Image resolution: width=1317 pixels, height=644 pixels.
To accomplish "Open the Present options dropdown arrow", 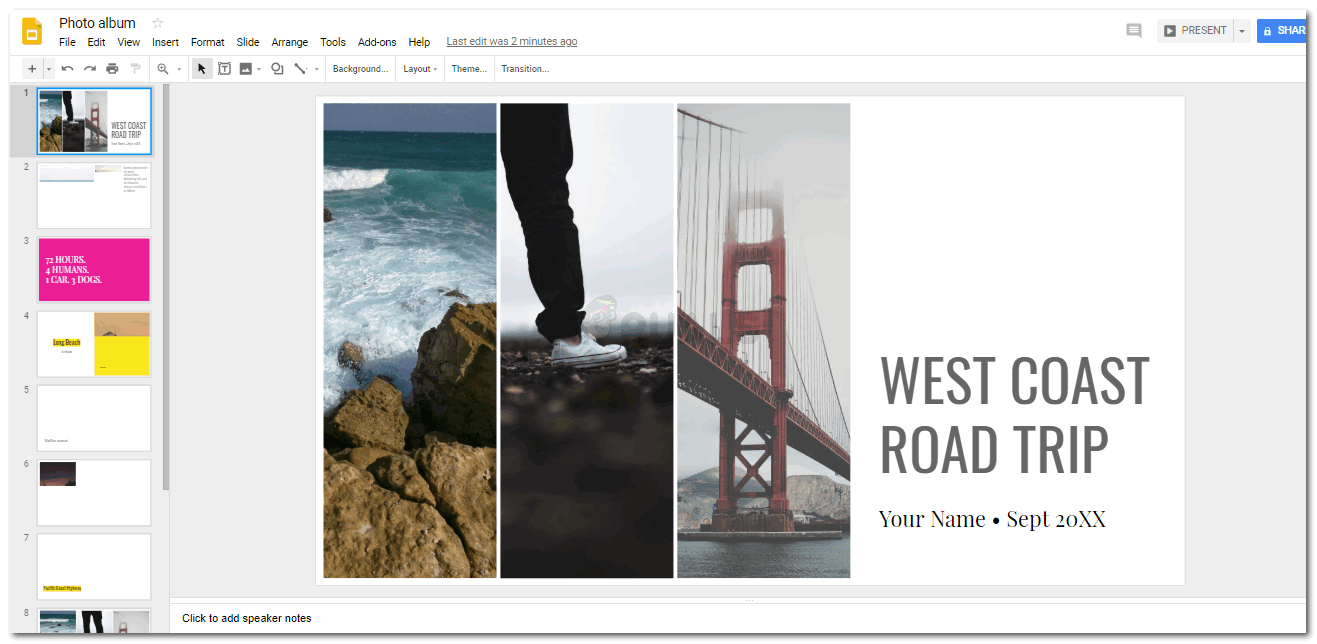I will (x=1242, y=31).
